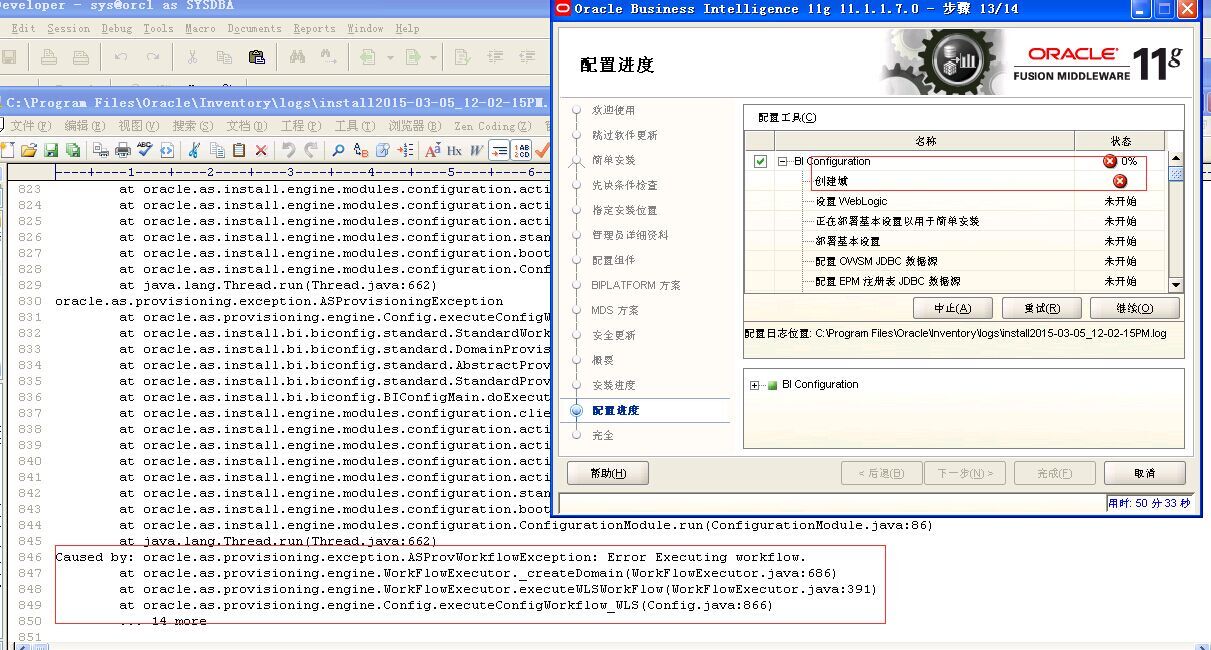Click Replace icon next to Find magnifier
1211x650 pixels.
(361, 150)
